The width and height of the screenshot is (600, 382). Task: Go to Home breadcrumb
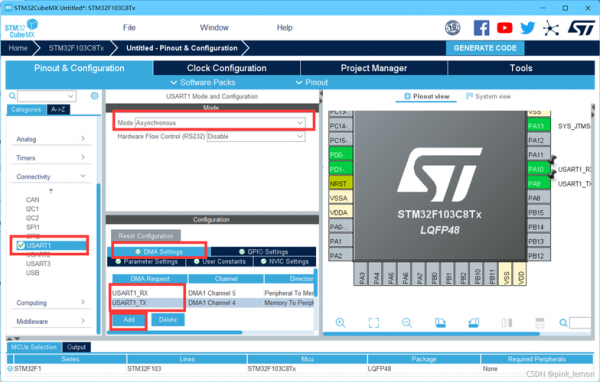18,48
